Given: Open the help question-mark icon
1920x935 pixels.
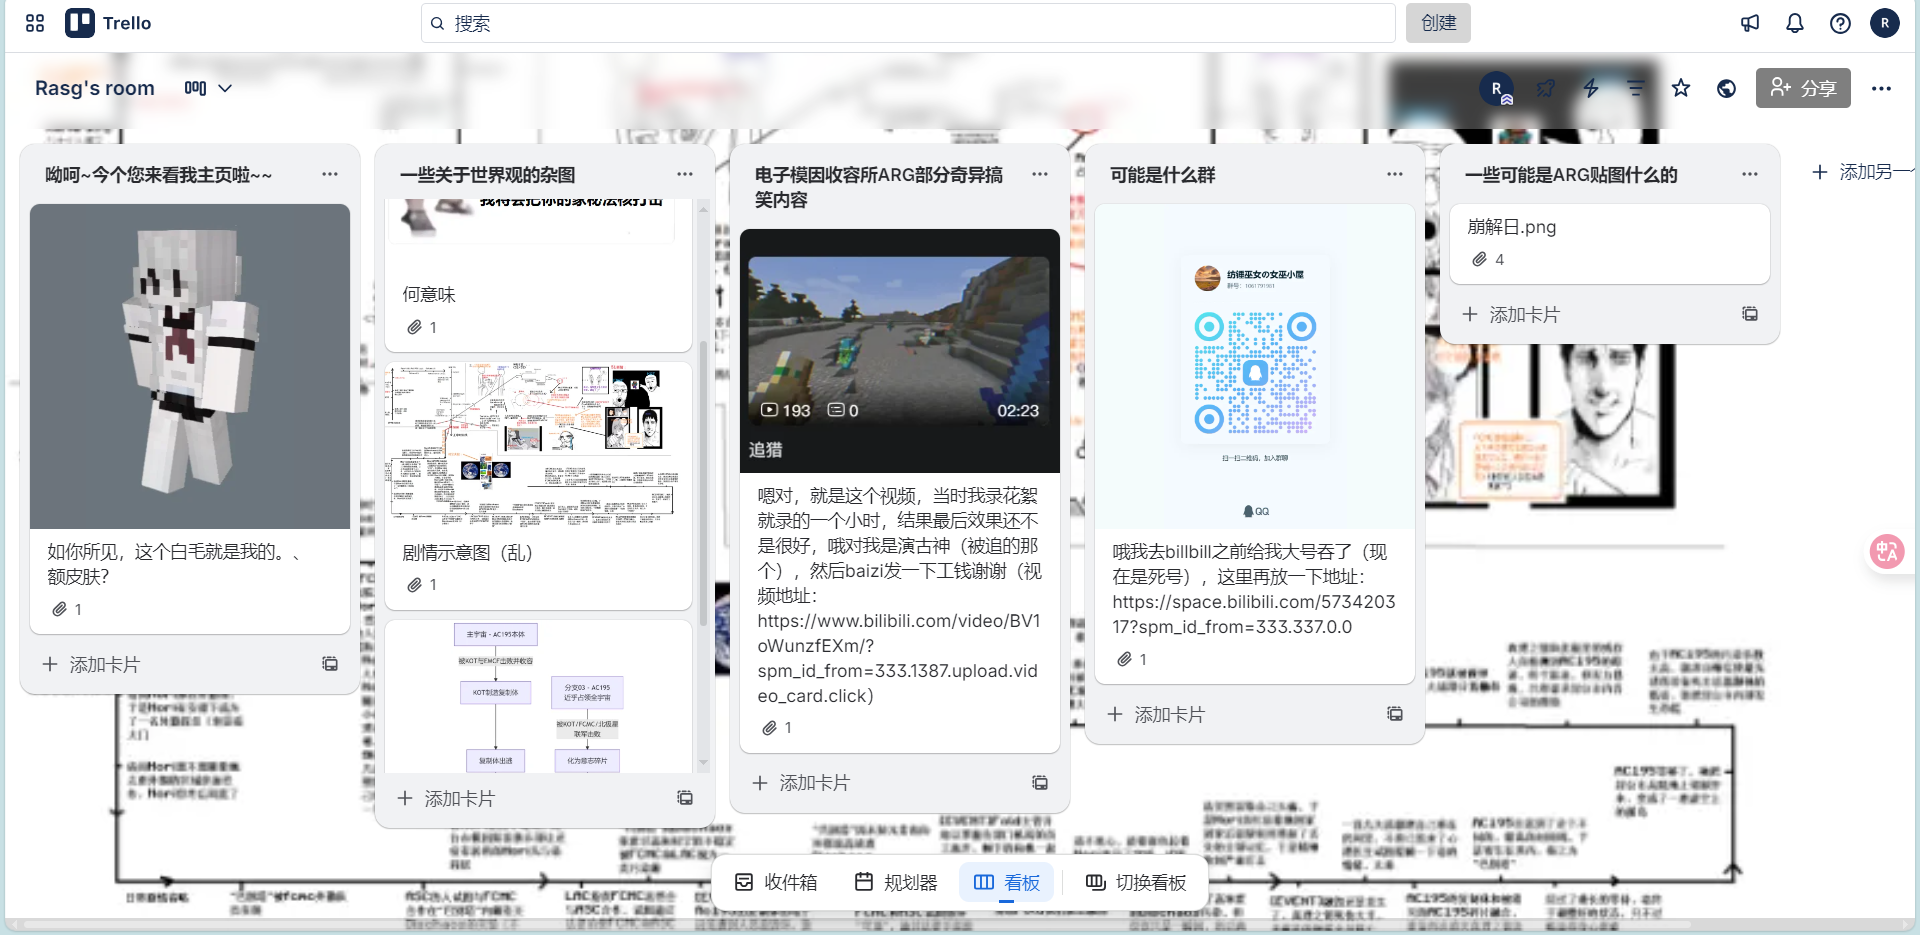Looking at the screenshot, I should pos(1840,23).
